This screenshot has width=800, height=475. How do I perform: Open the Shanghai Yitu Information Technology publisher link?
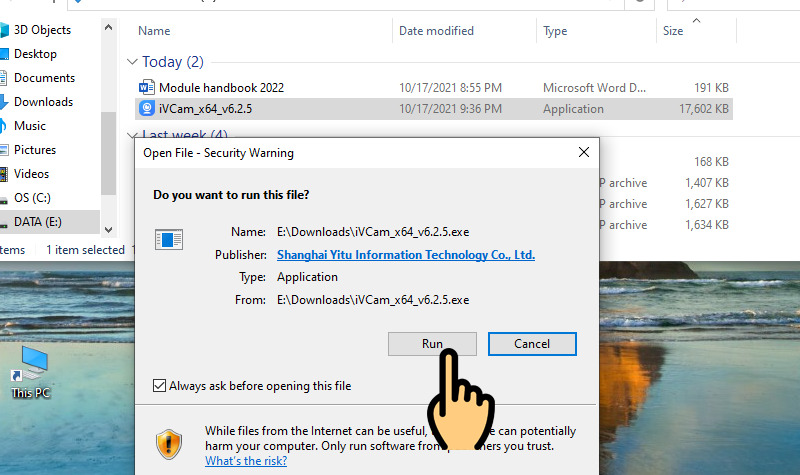405,255
